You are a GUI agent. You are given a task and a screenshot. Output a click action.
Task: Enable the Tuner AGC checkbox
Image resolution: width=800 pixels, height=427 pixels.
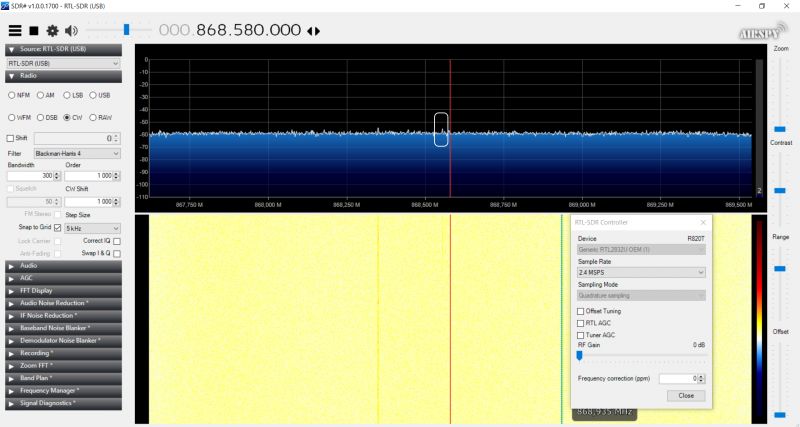581,336
